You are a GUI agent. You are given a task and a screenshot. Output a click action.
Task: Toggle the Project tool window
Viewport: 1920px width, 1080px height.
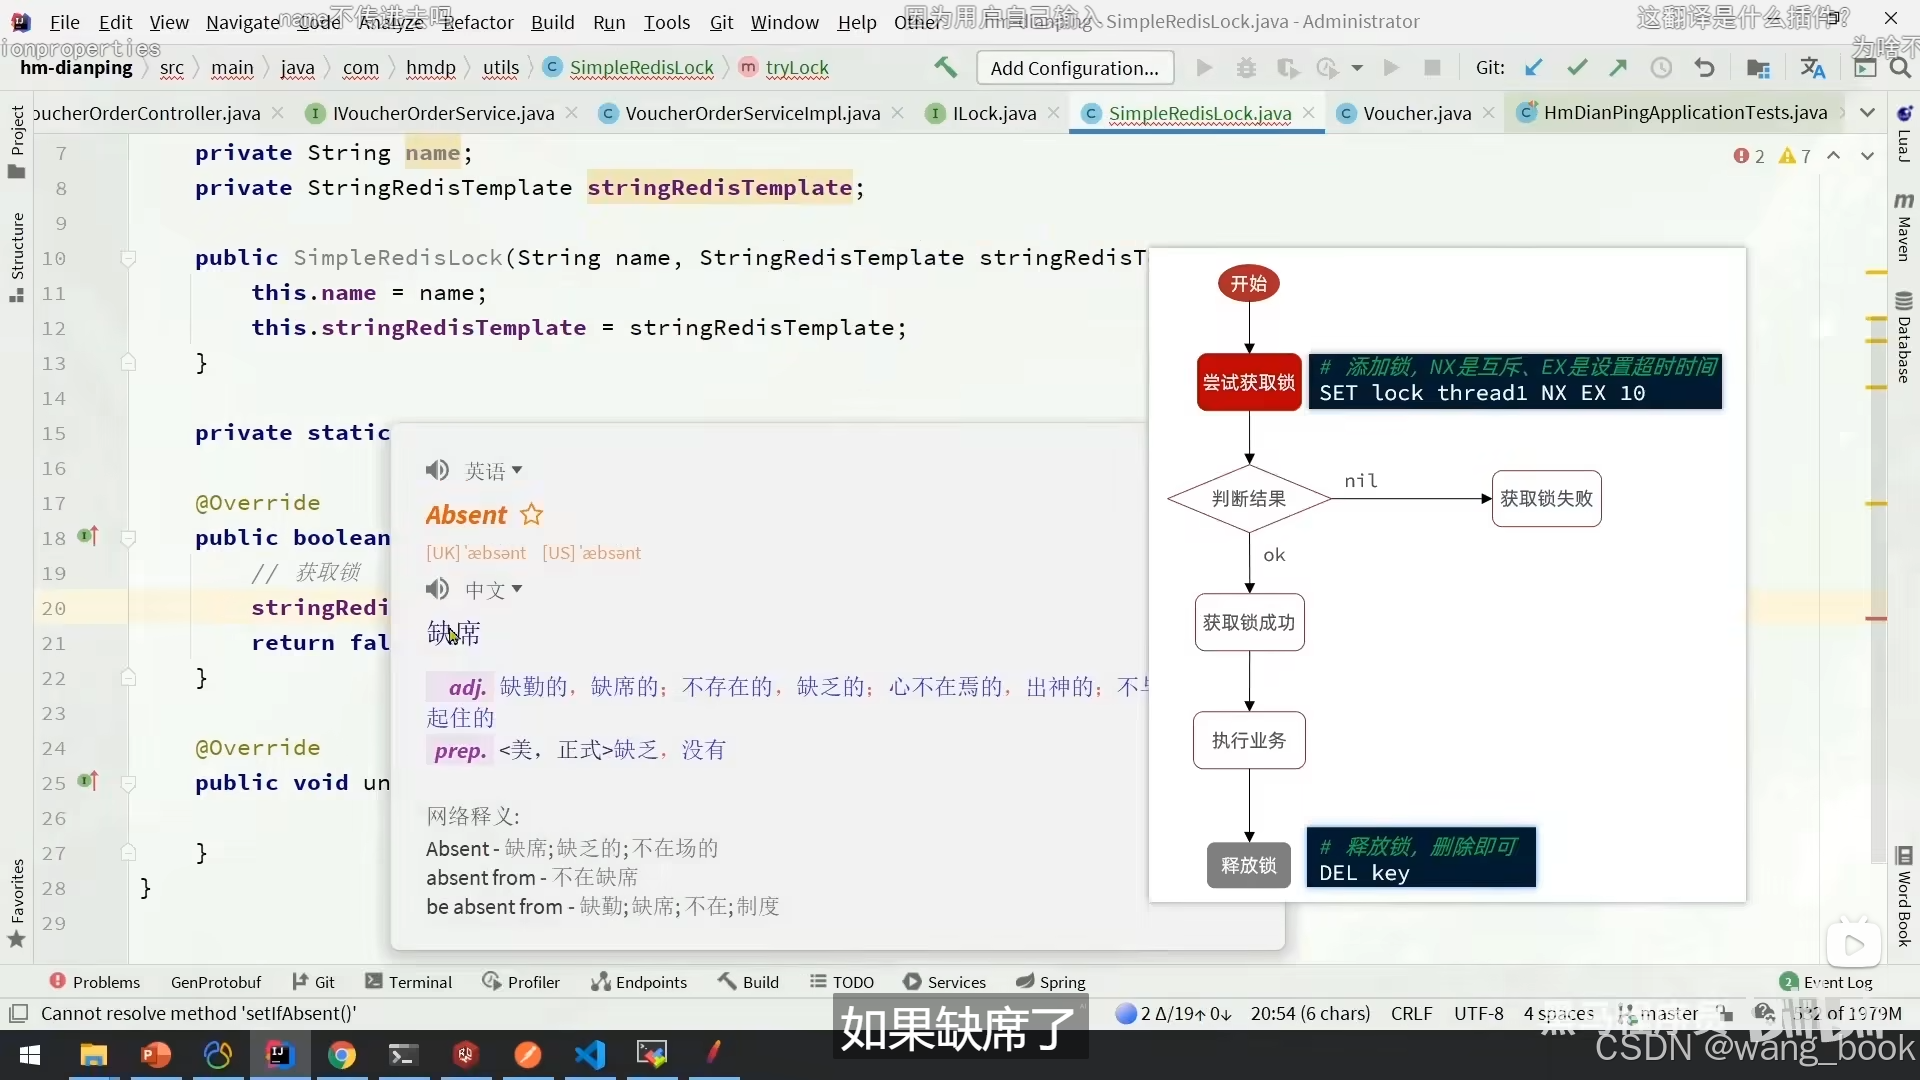coord(17,140)
